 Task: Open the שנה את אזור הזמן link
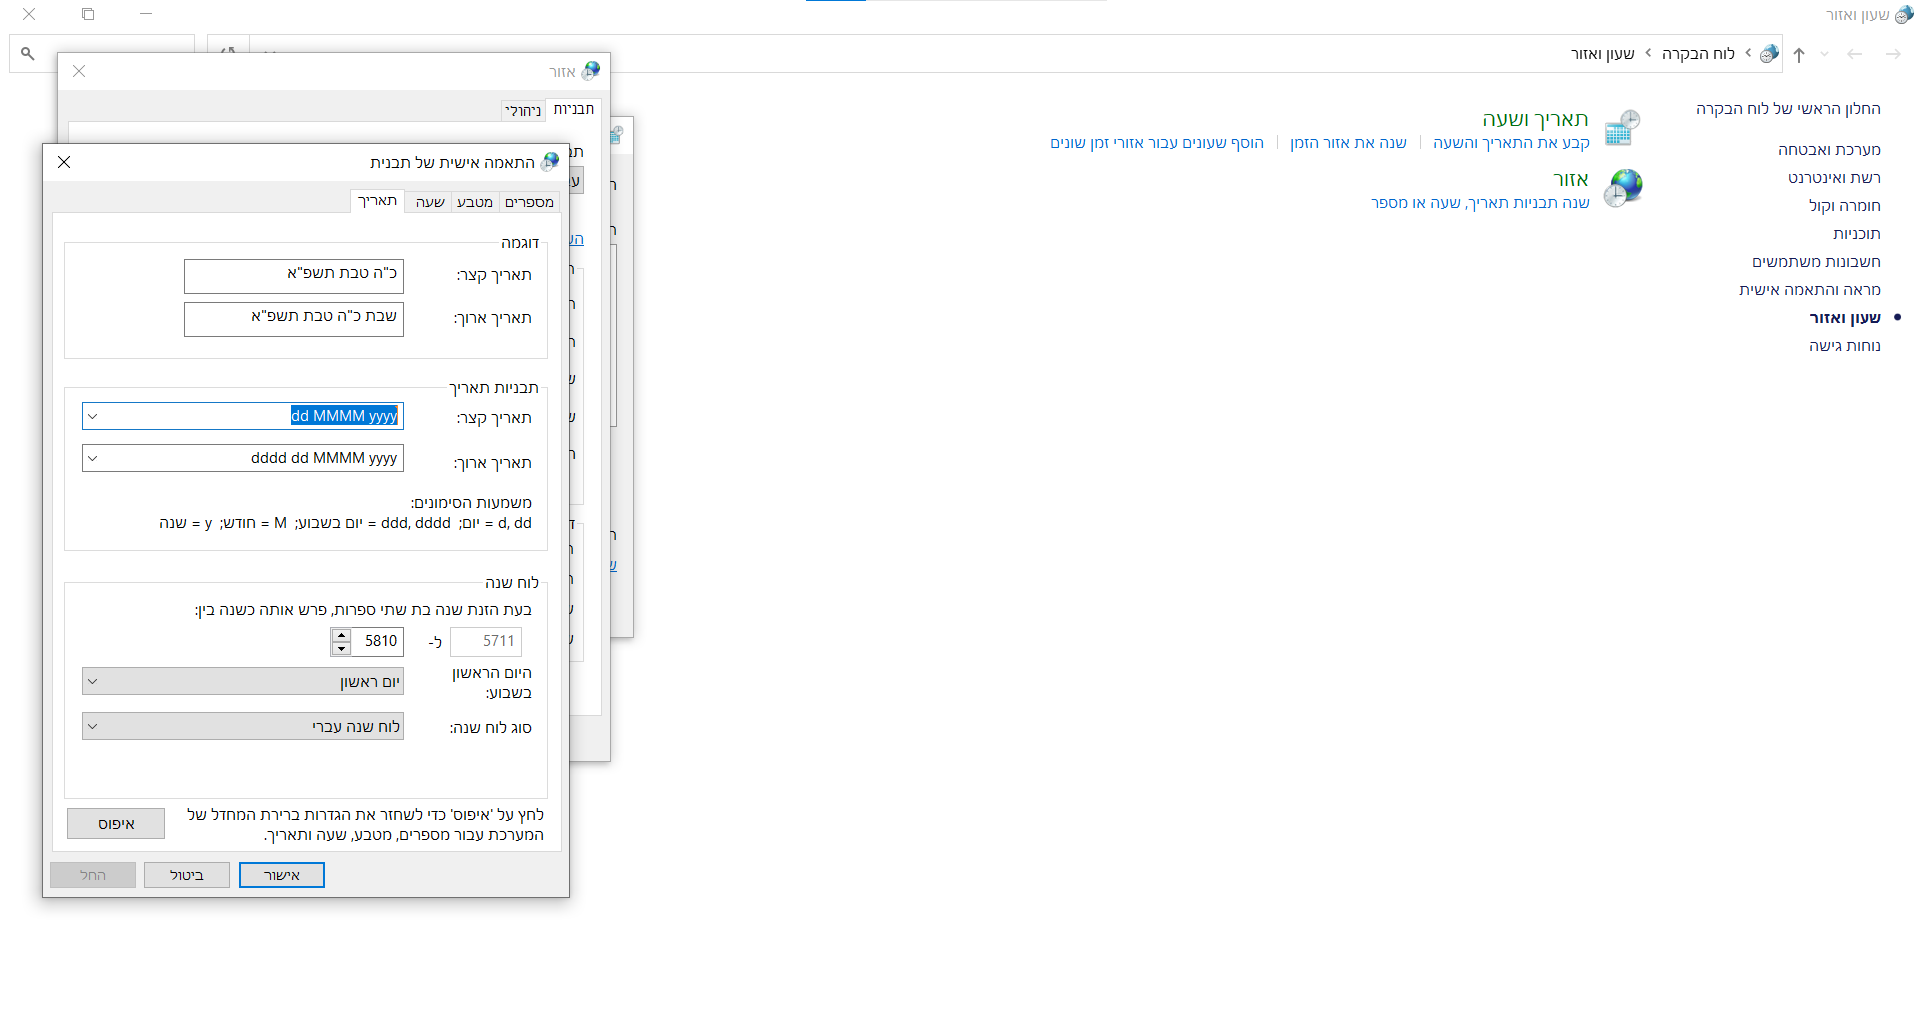1348,143
